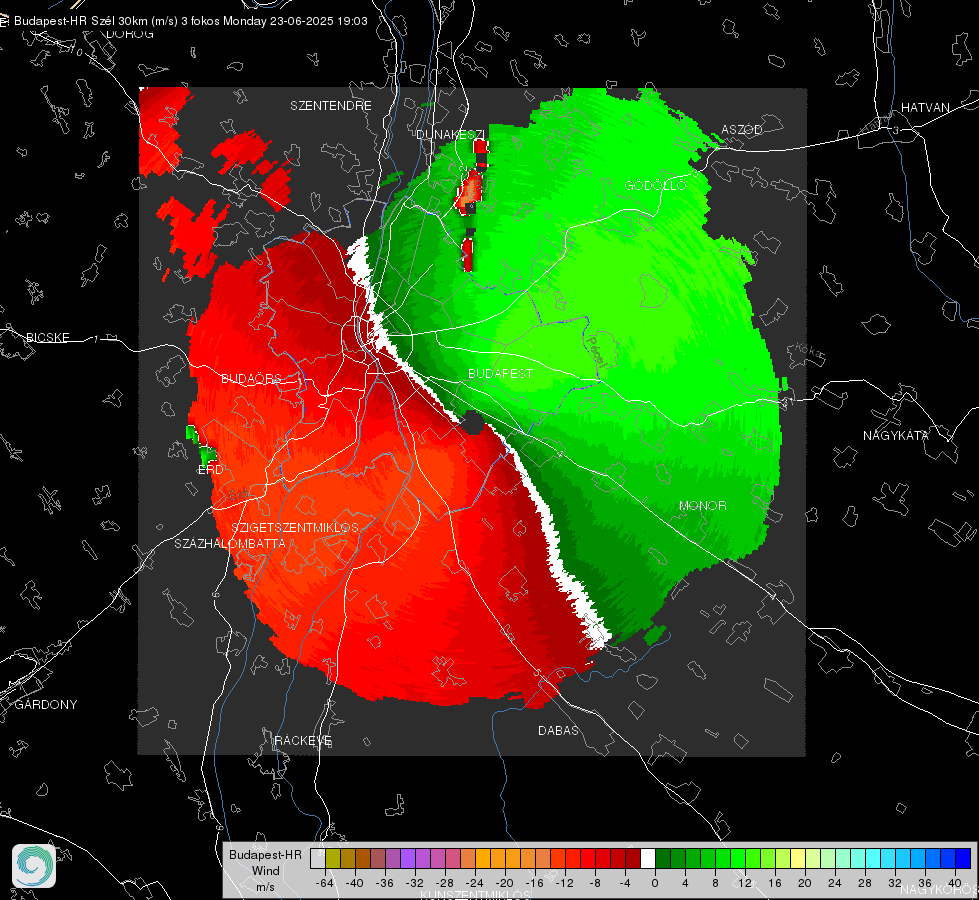Screen dimensions: 979x900
Task: Click the DABAS town label
Action: (x=559, y=731)
